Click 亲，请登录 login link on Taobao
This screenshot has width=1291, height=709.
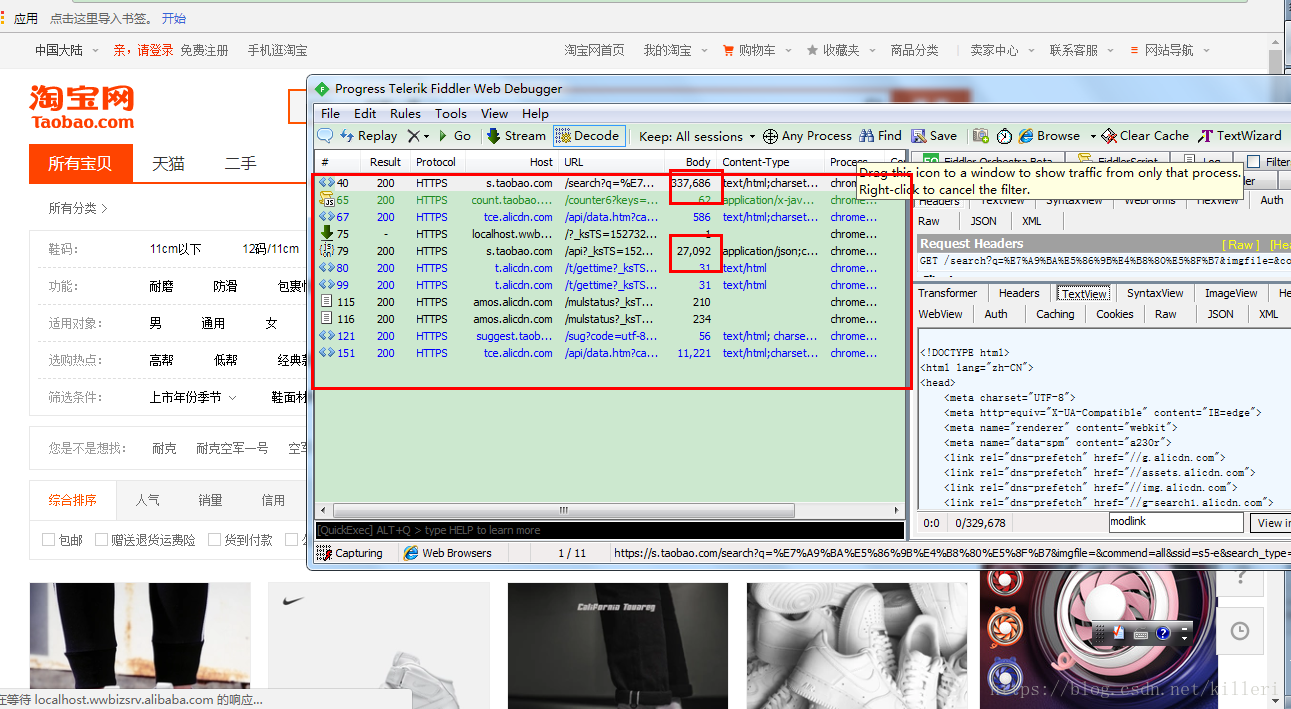click(x=143, y=50)
